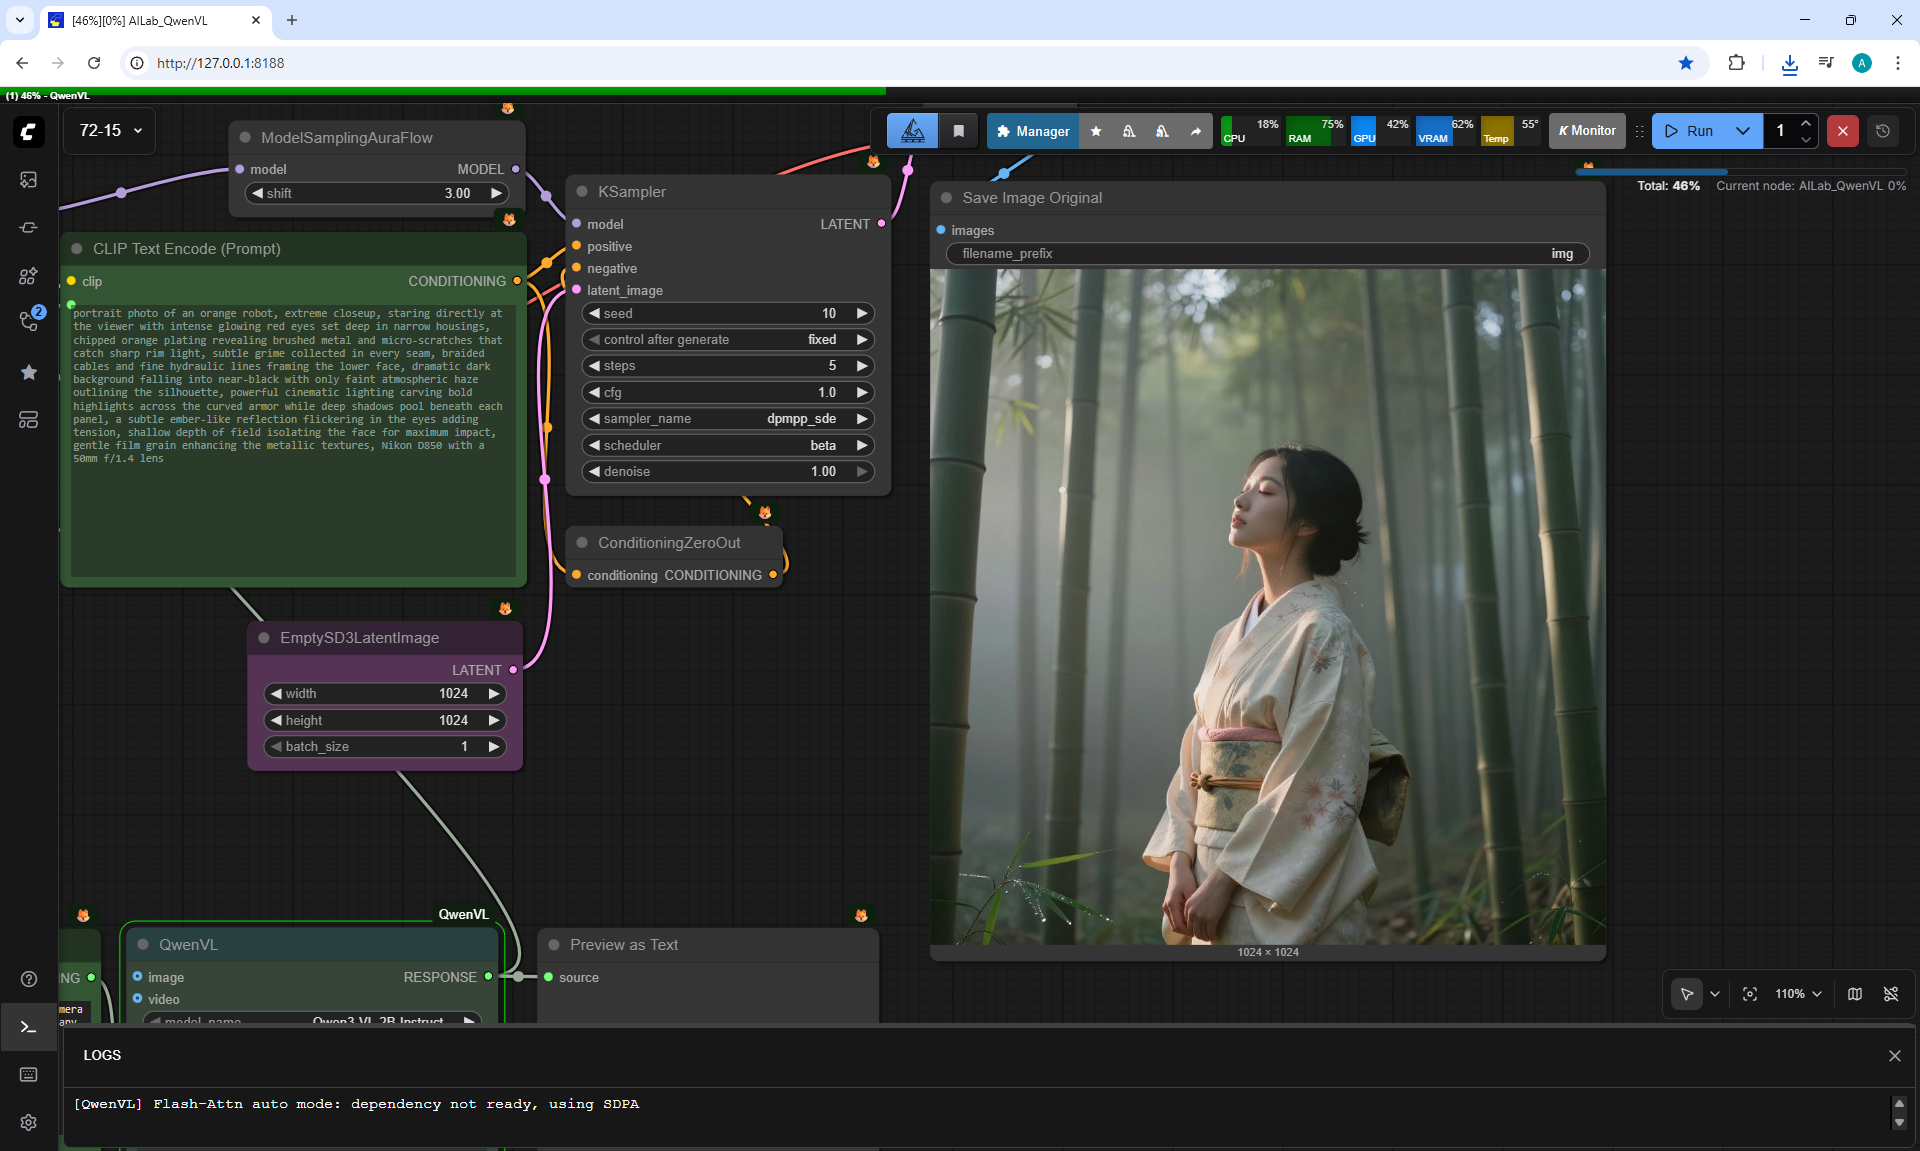Click the red cancel run button
The height and width of the screenshot is (1151, 1920).
pos(1842,131)
